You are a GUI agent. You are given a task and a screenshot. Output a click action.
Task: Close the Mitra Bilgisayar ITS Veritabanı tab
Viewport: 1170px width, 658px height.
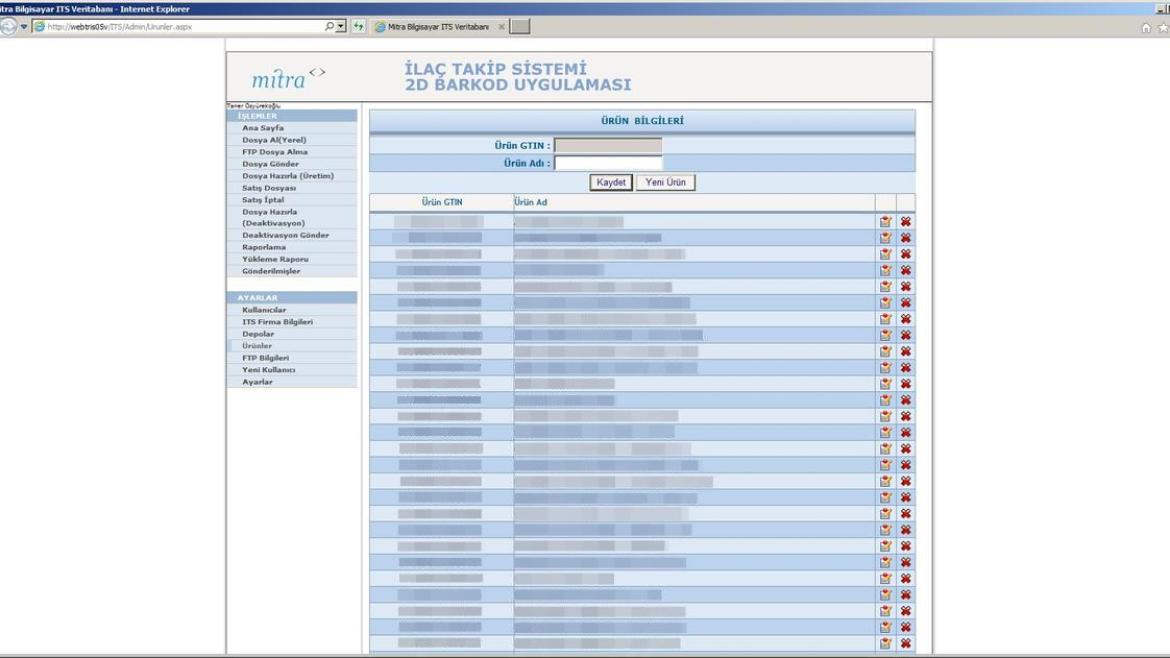[501, 27]
